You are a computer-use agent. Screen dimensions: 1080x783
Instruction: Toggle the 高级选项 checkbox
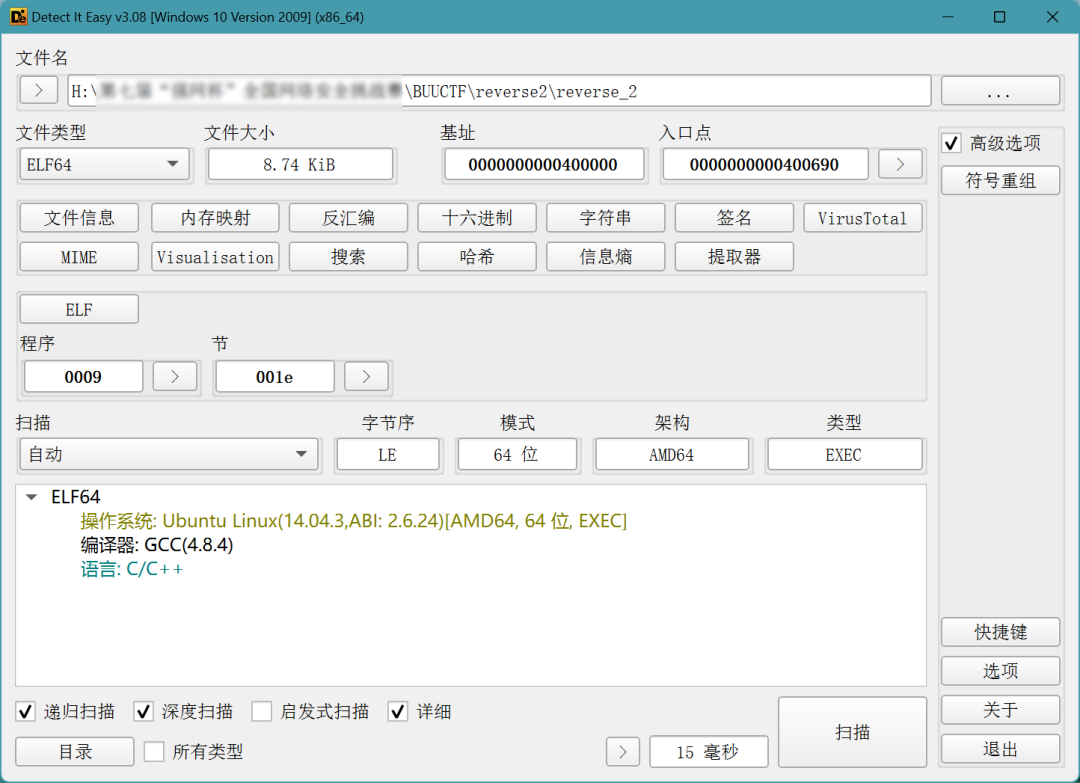click(952, 143)
